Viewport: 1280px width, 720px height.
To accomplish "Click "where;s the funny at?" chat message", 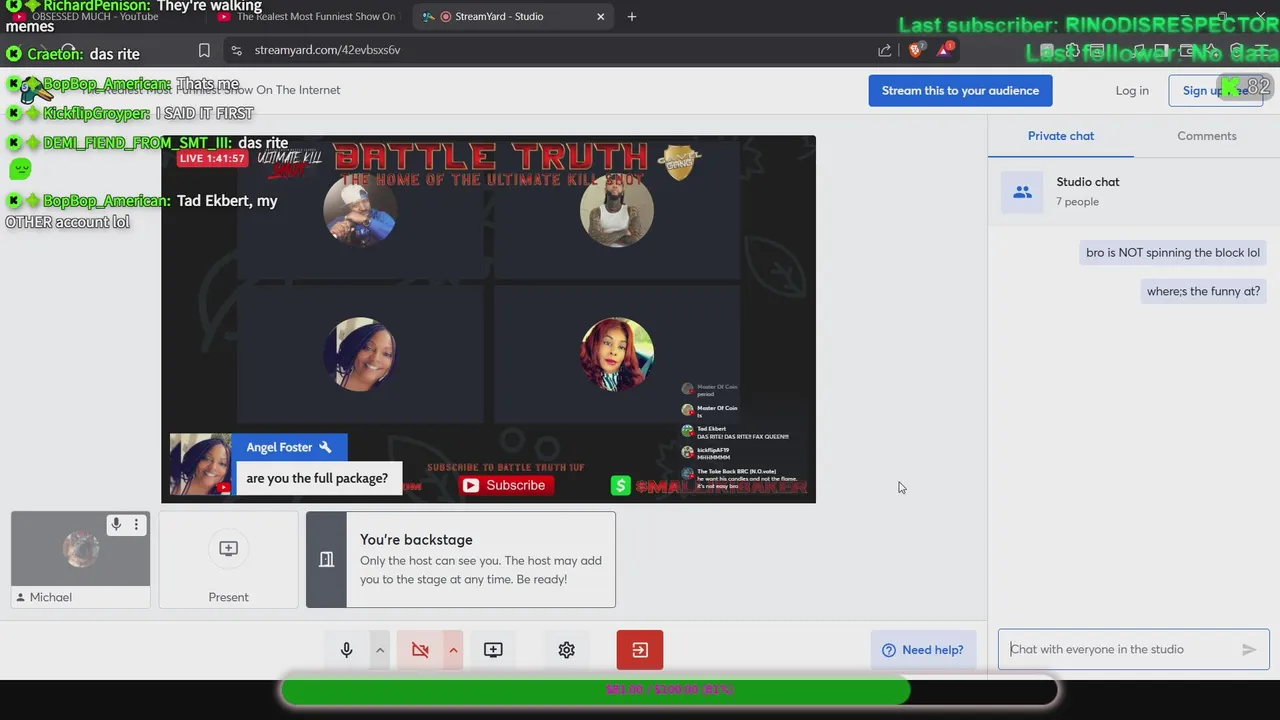I will (x=1203, y=291).
